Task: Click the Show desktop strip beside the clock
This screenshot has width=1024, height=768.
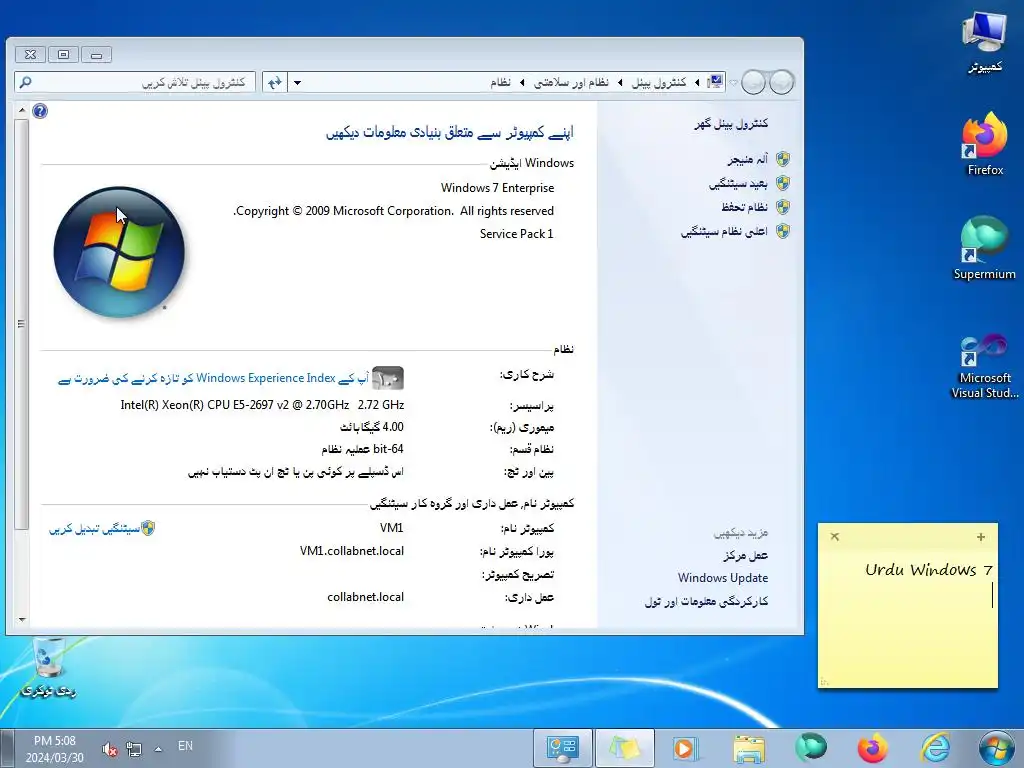Action: click(x=6, y=748)
